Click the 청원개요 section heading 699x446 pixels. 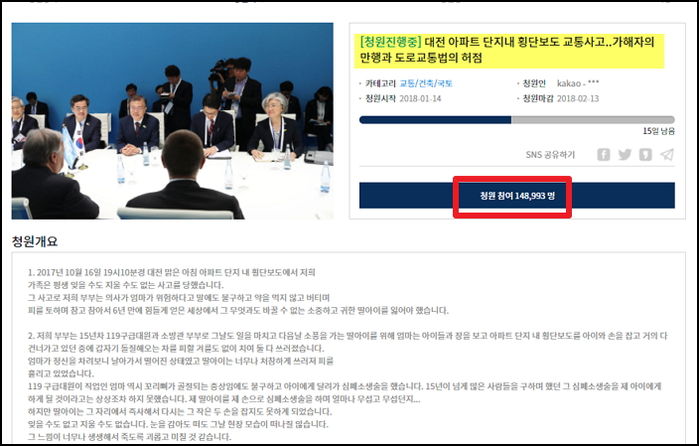pos(35,242)
